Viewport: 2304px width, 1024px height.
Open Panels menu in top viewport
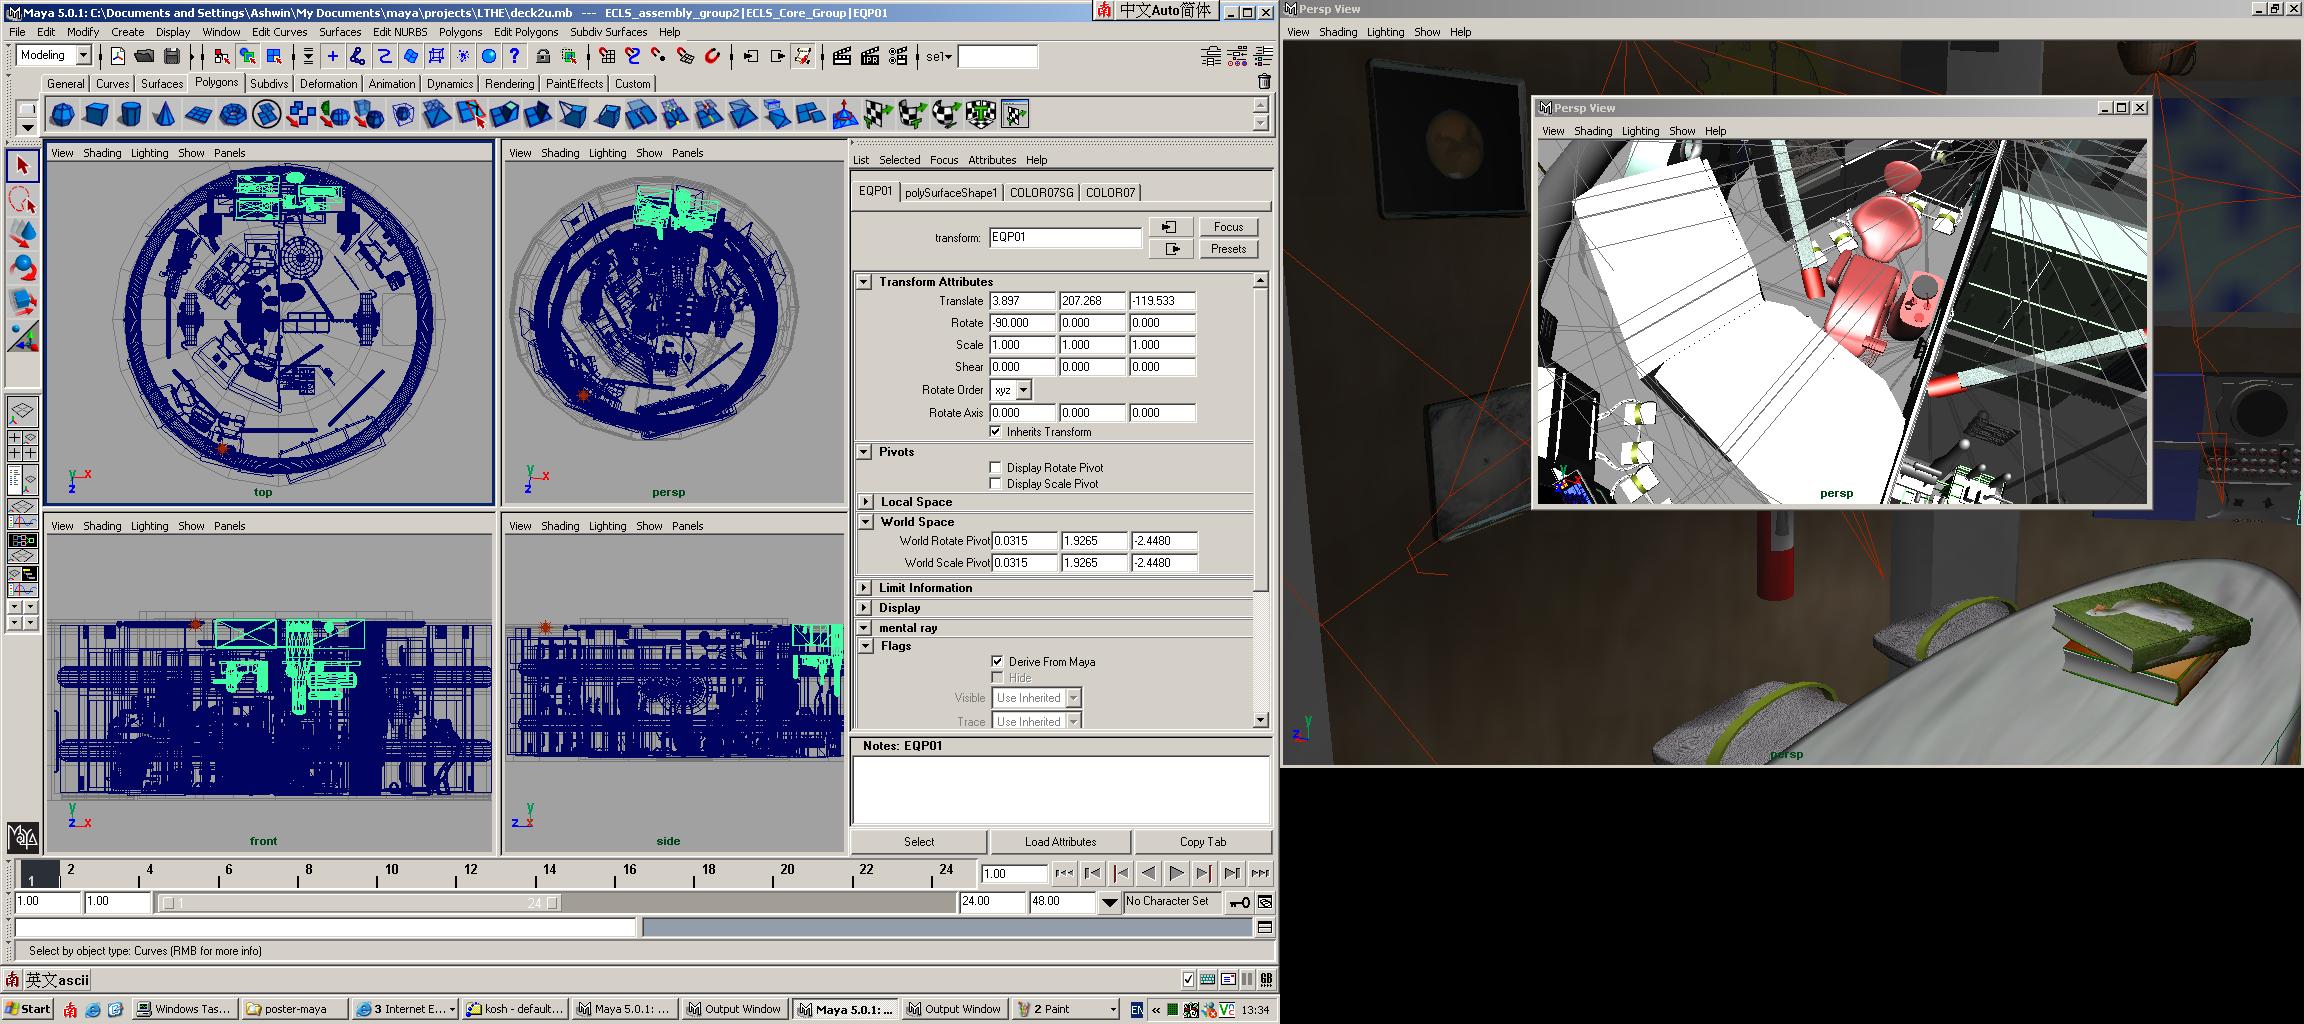pos(229,153)
